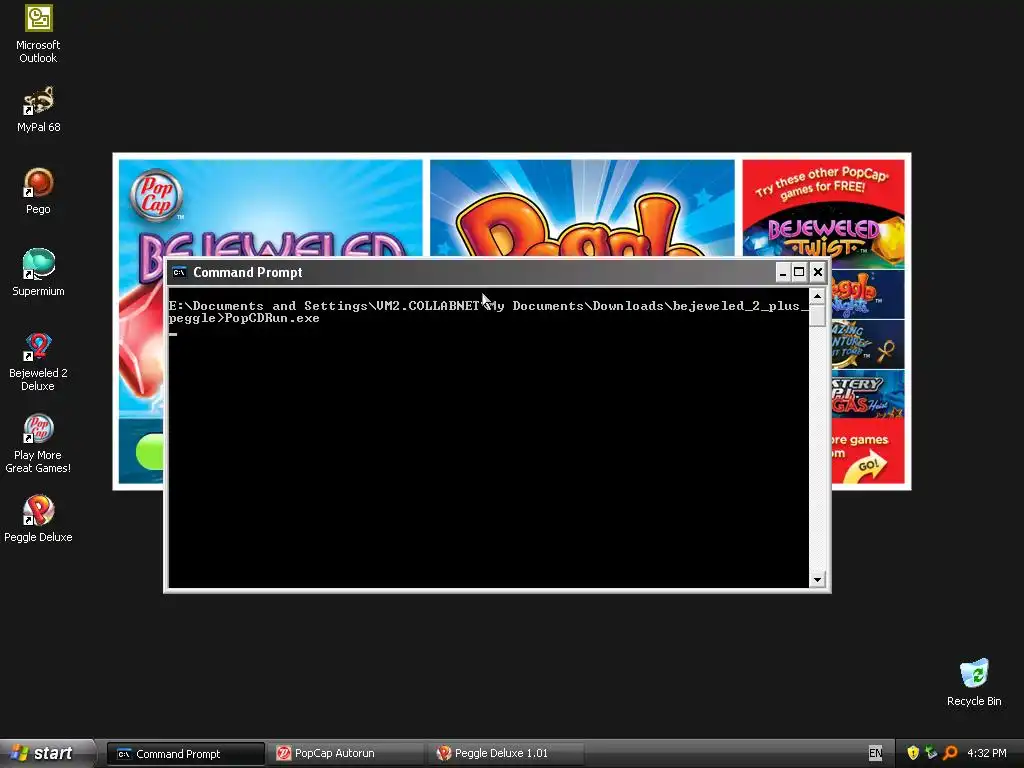The width and height of the screenshot is (1024, 768).
Task: Open Microsoft Outlook desktop icon
Action: [38, 34]
